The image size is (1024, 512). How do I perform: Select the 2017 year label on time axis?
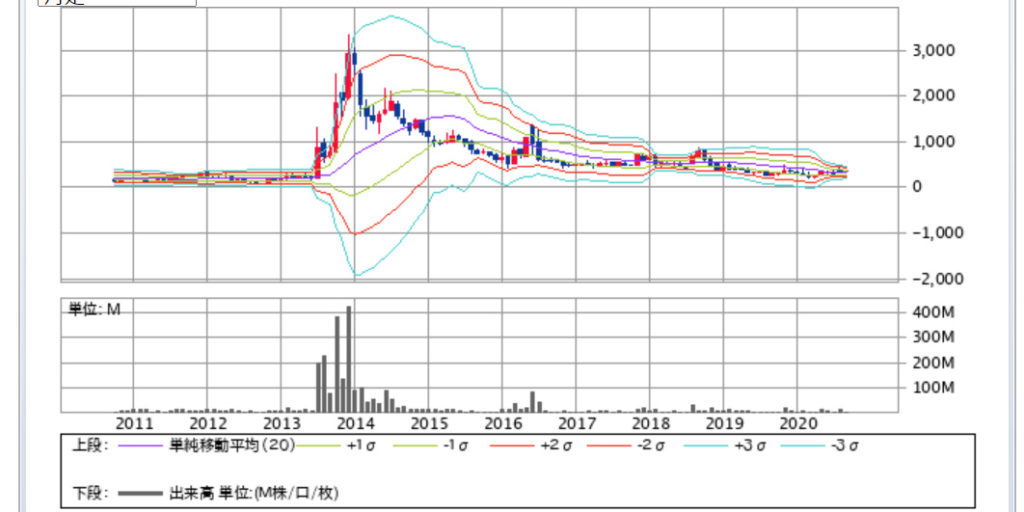point(577,424)
